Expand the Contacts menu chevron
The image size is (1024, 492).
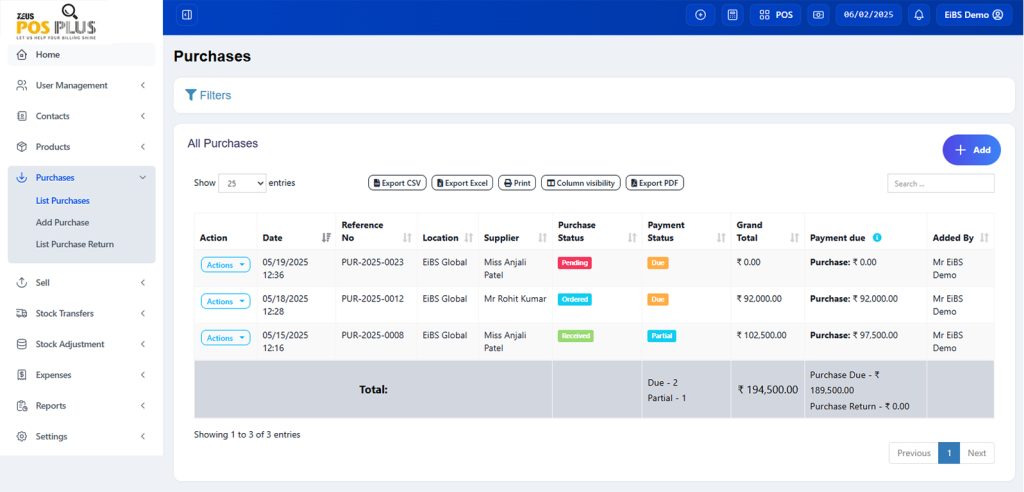point(142,116)
